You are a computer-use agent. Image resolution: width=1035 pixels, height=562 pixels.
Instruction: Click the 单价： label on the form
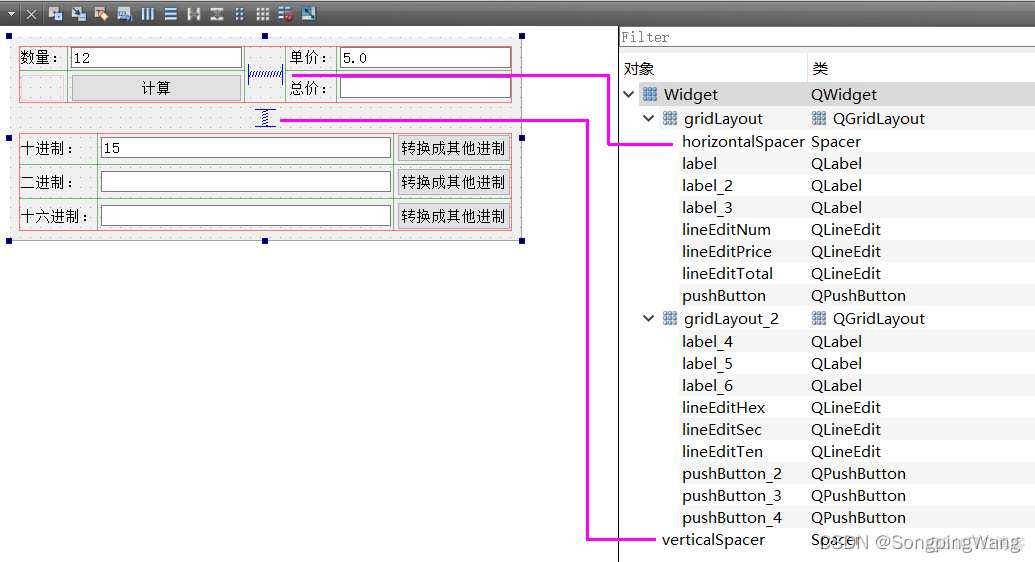click(309, 57)
